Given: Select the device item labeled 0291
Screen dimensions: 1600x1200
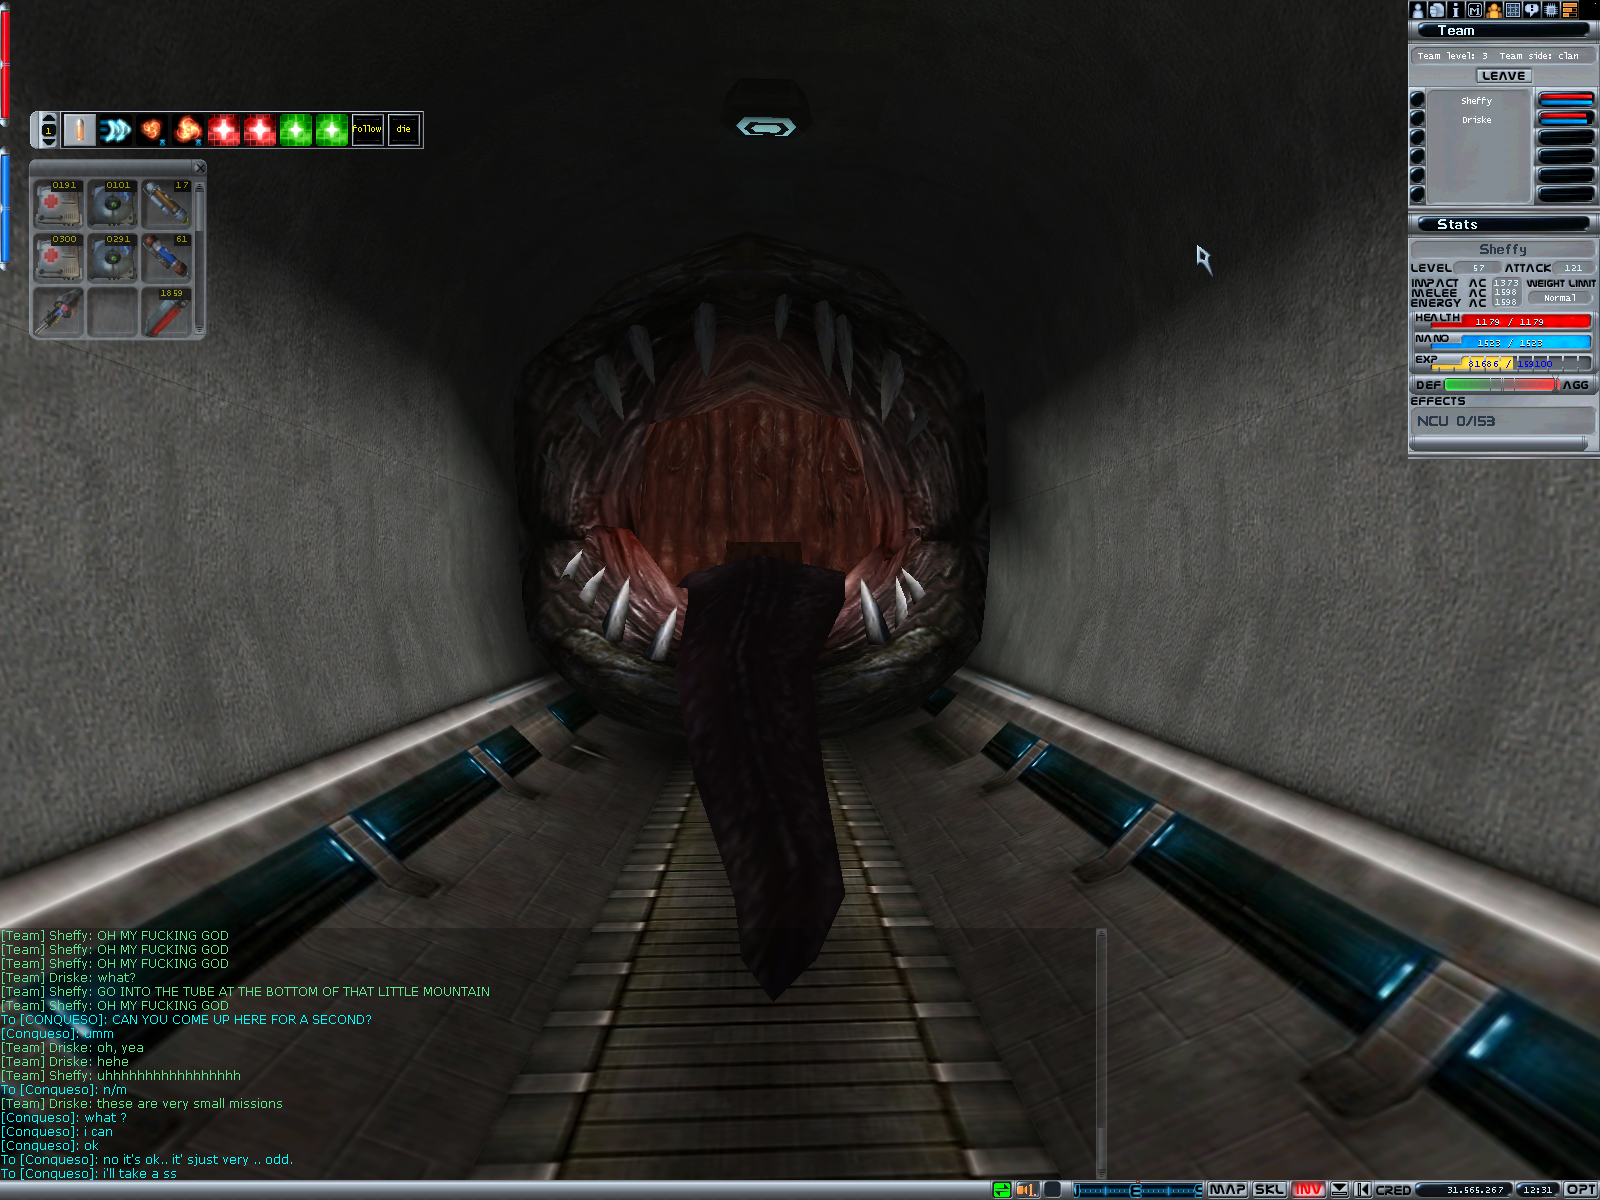Looking at the screenshot, I should [112, 258].
